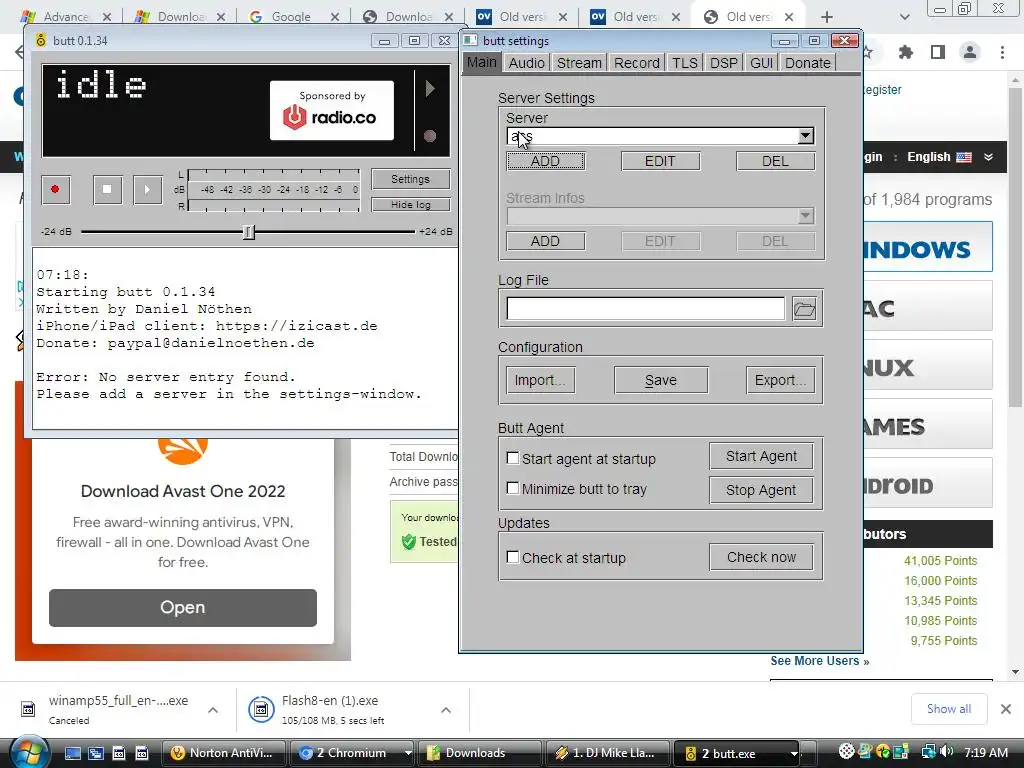Open the 2 Chromium taskbar group

click(351, 753)
